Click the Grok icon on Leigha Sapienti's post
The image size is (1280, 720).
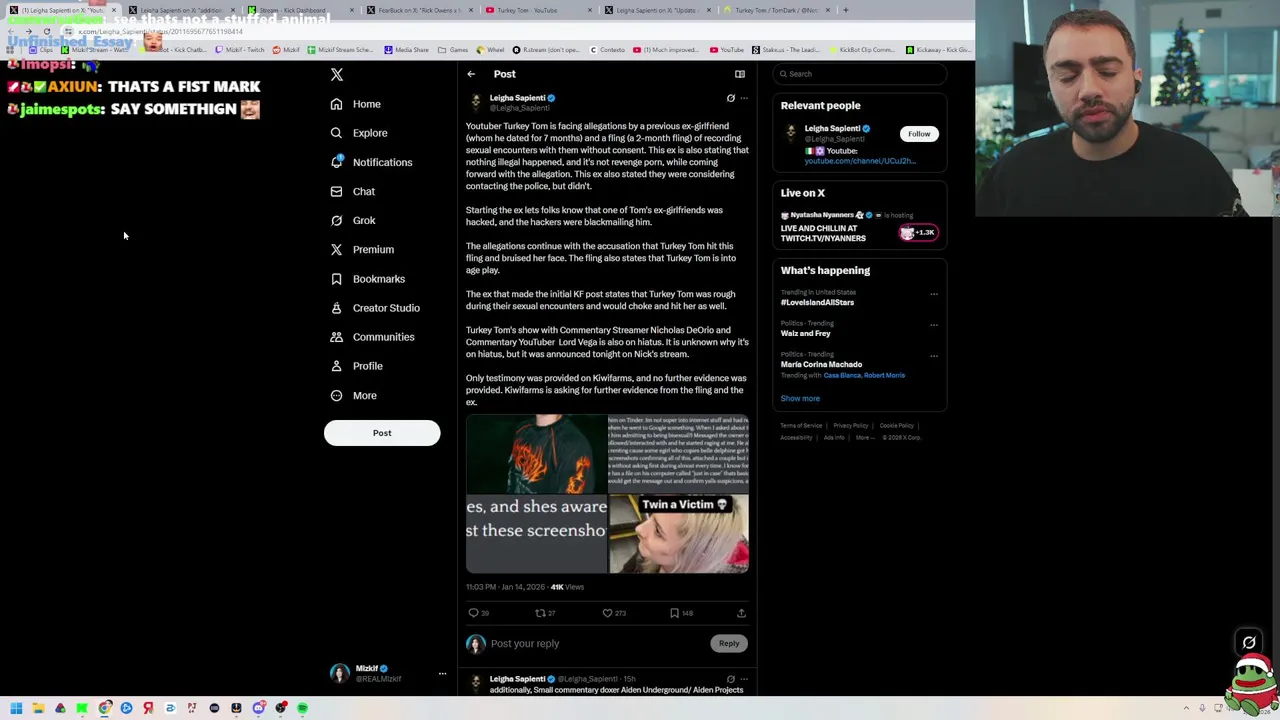(730, 98)
